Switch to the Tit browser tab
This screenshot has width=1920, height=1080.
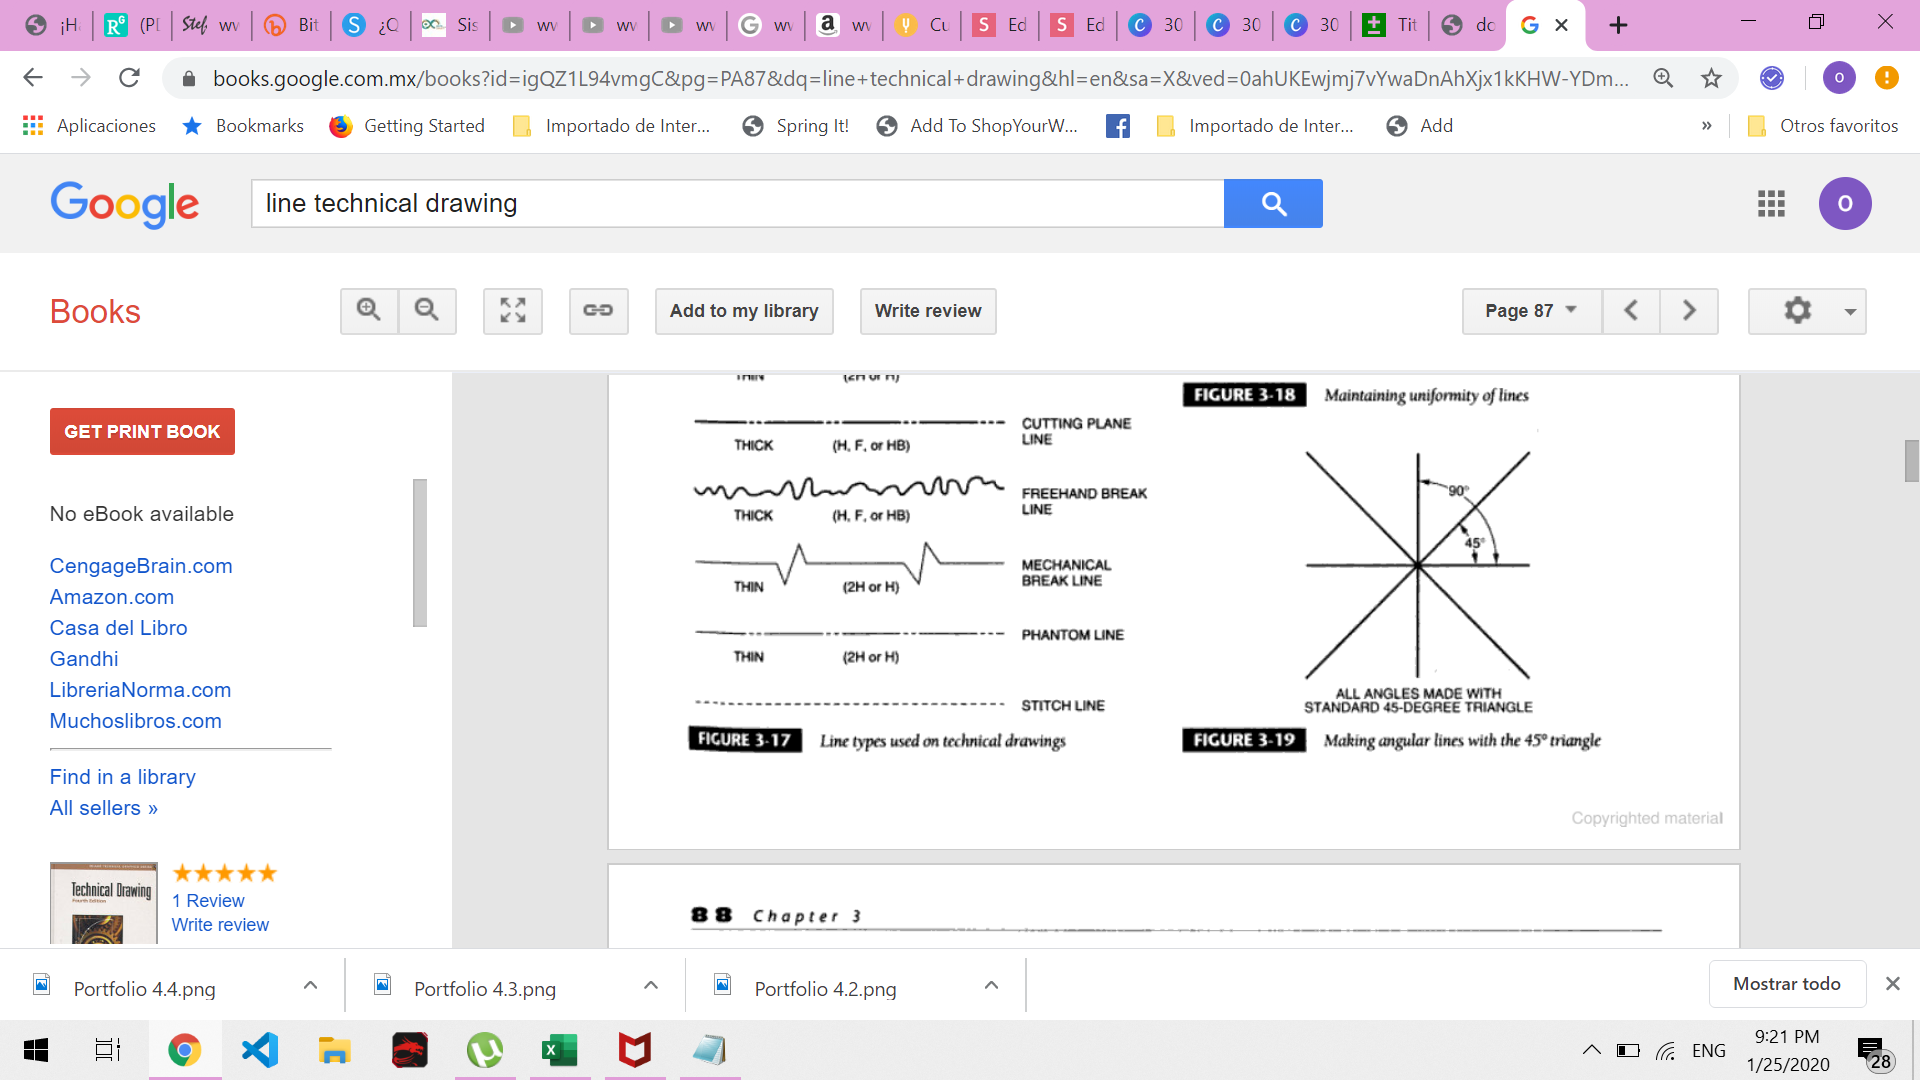pos(1392,25)
